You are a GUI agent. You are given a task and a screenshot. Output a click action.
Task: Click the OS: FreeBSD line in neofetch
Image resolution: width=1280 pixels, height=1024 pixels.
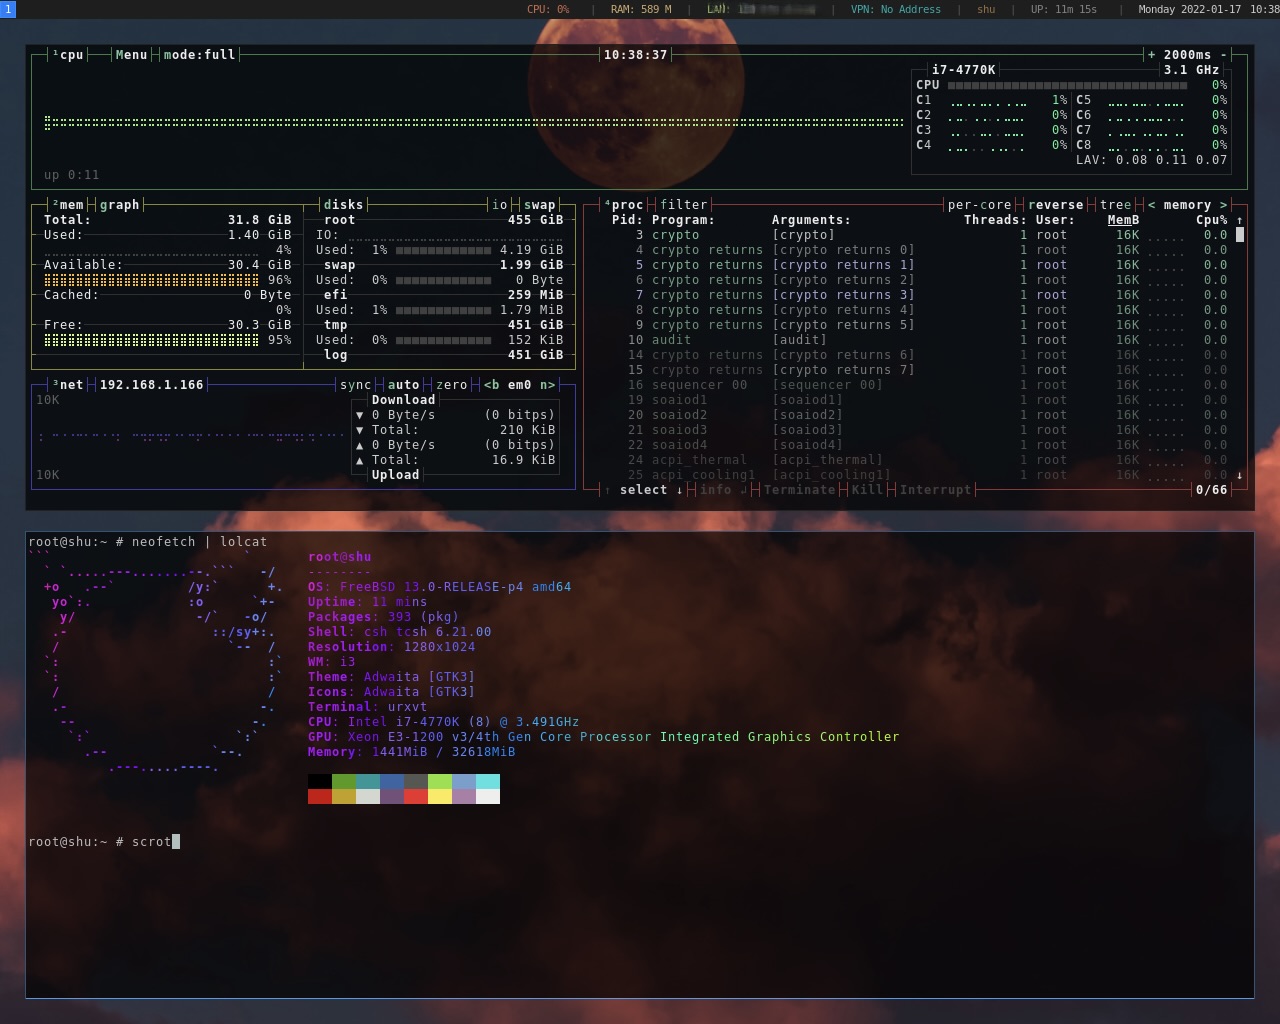click(439, 587)
